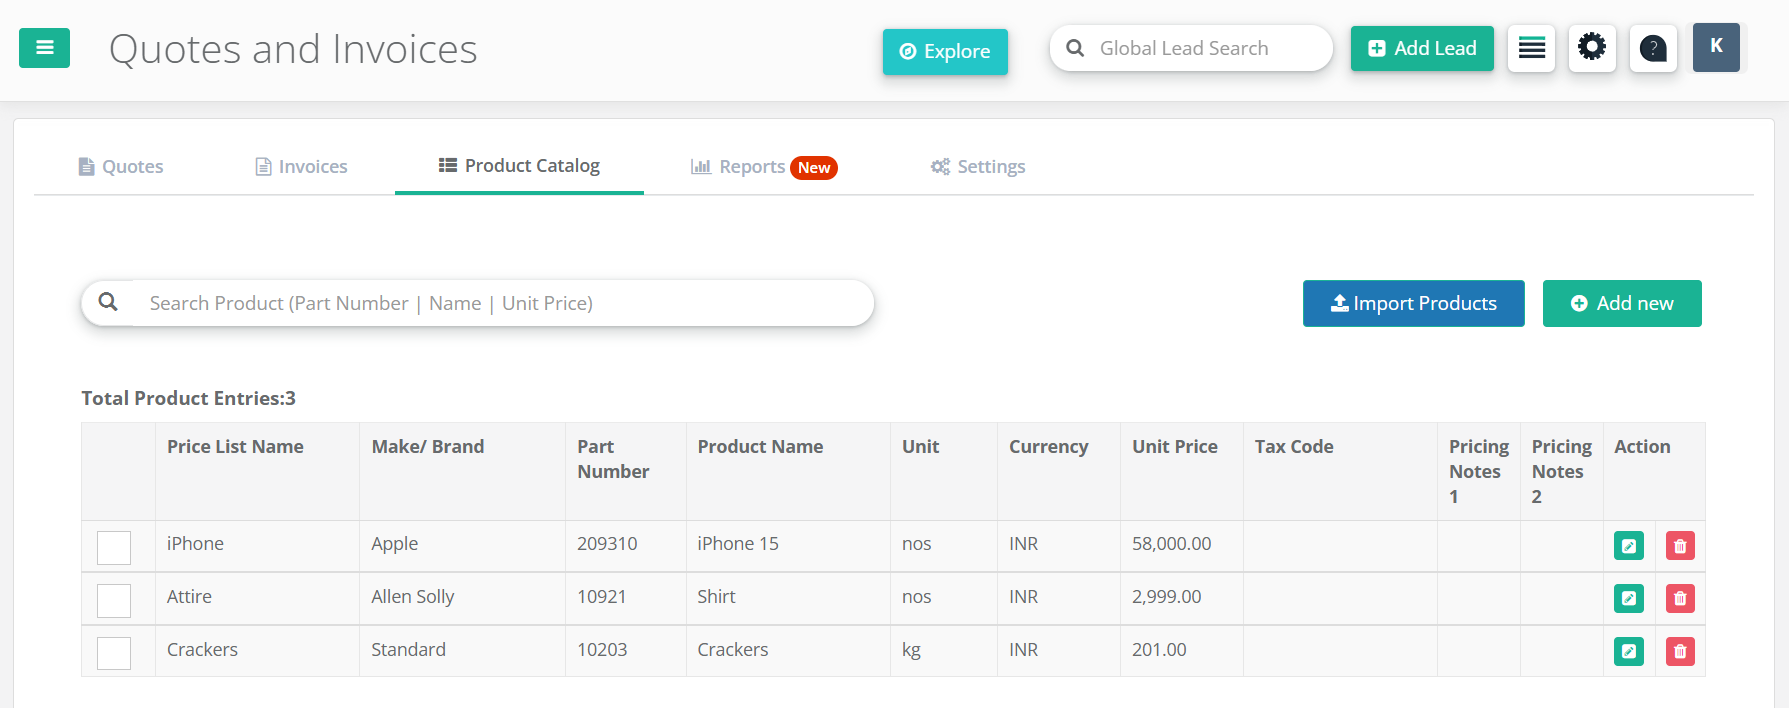Open the list view icon in header
Viewport: 1789px width, 708px height.
pyautogui.click(x=1531, y=48)
